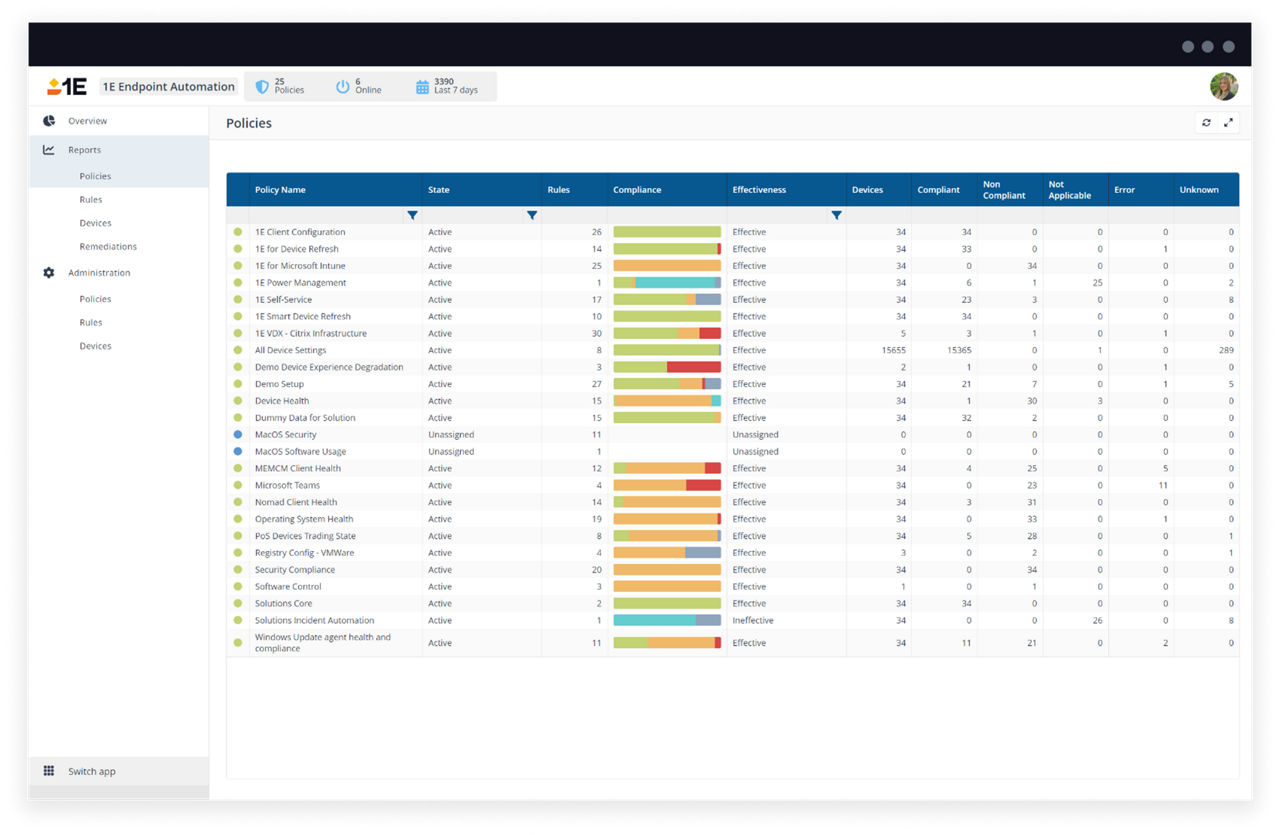The width and height of the screenshot is (1280, 835).
Task: Click status dot for 1E Client Configuration
Action: click(238, 232)
